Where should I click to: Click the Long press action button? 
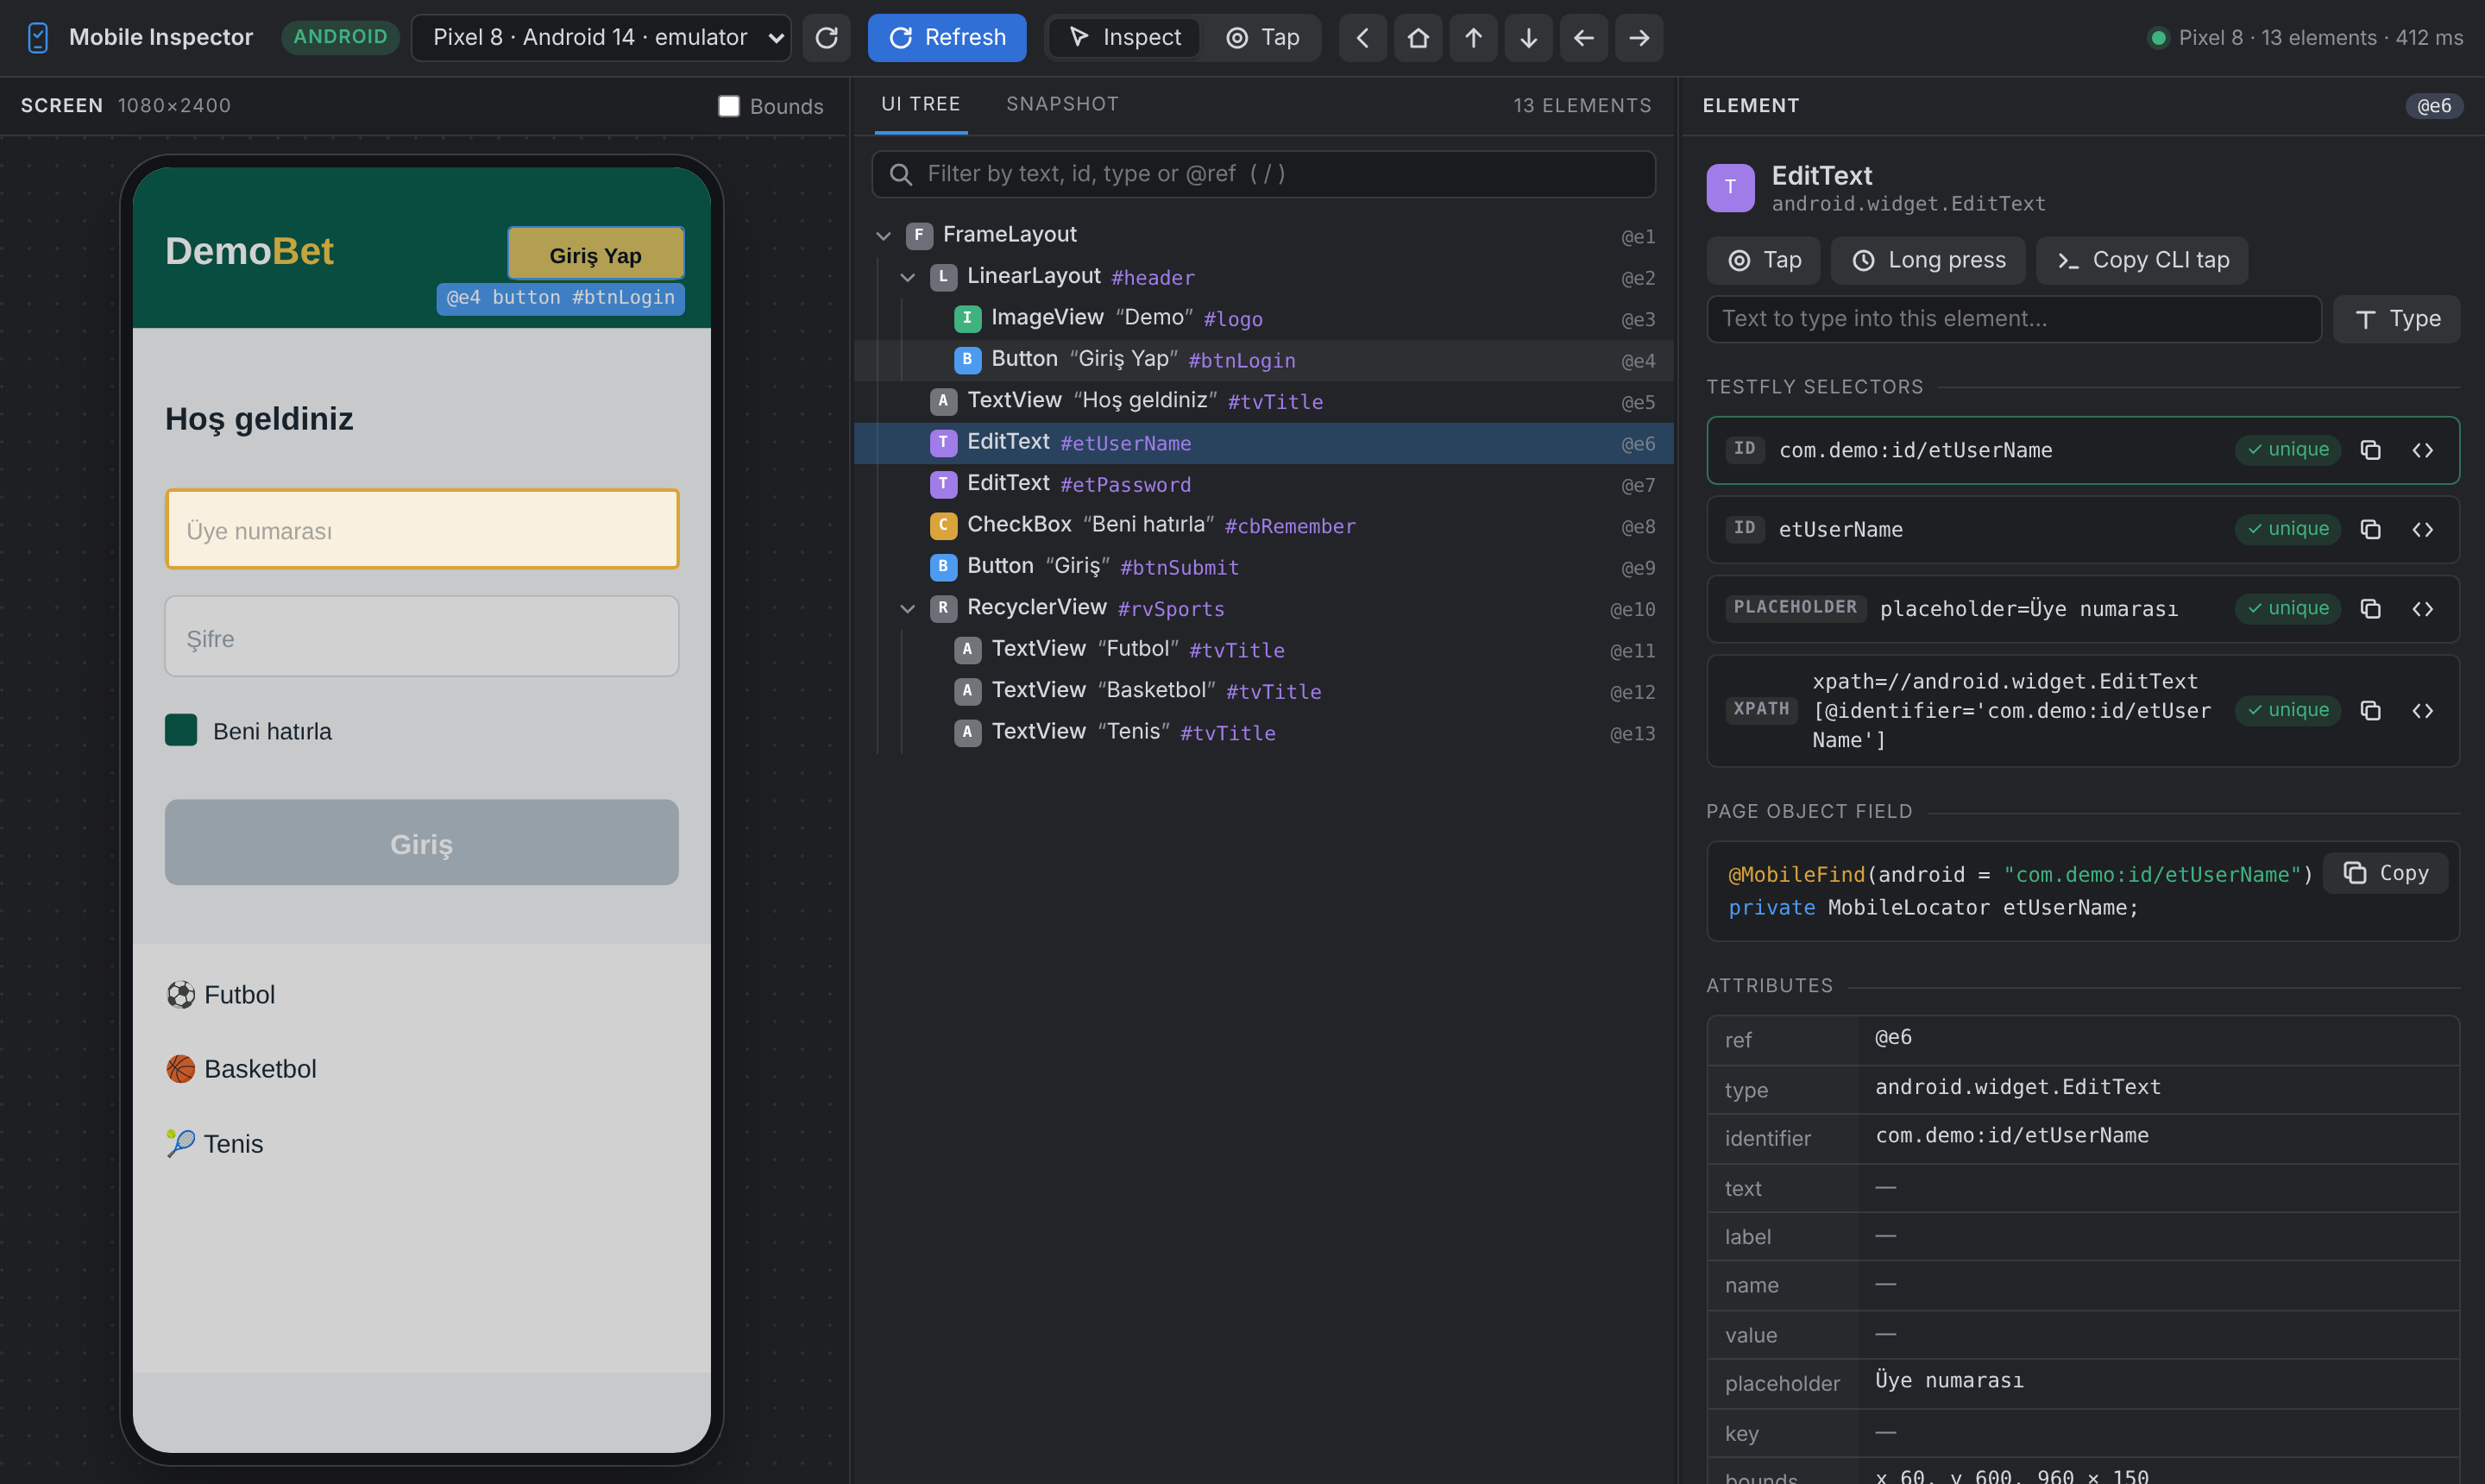1927,260
